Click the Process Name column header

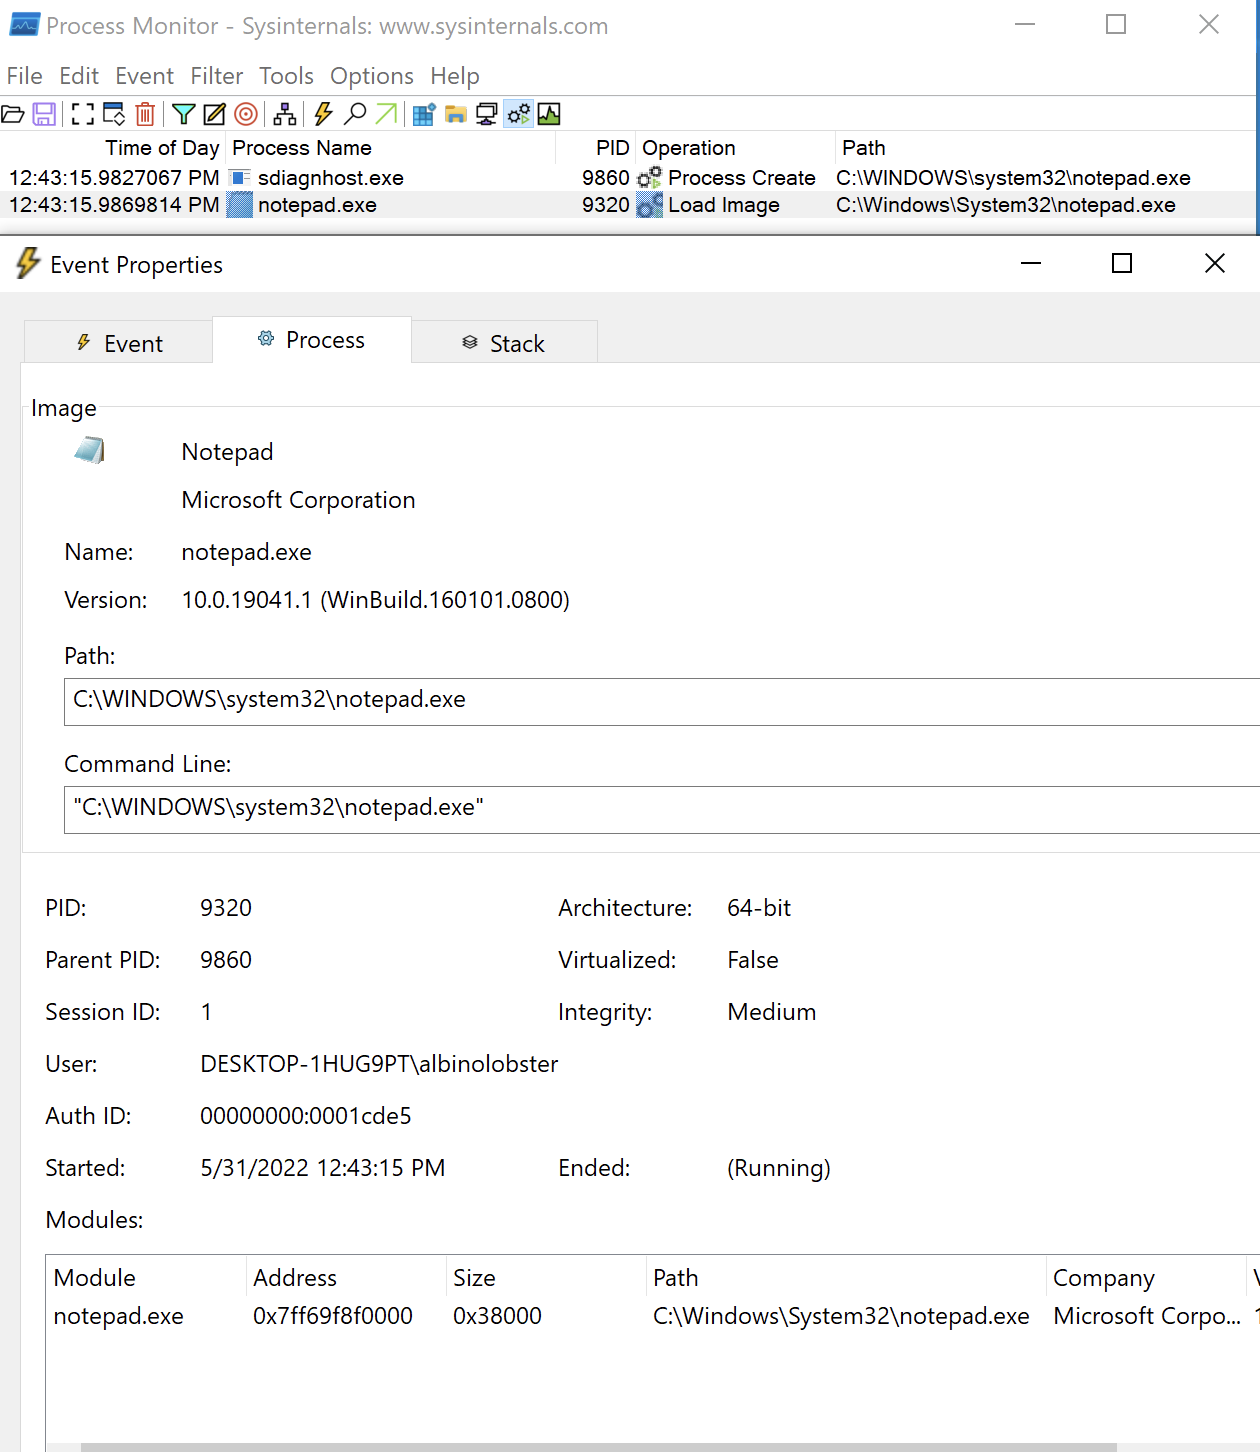[390, 148]
